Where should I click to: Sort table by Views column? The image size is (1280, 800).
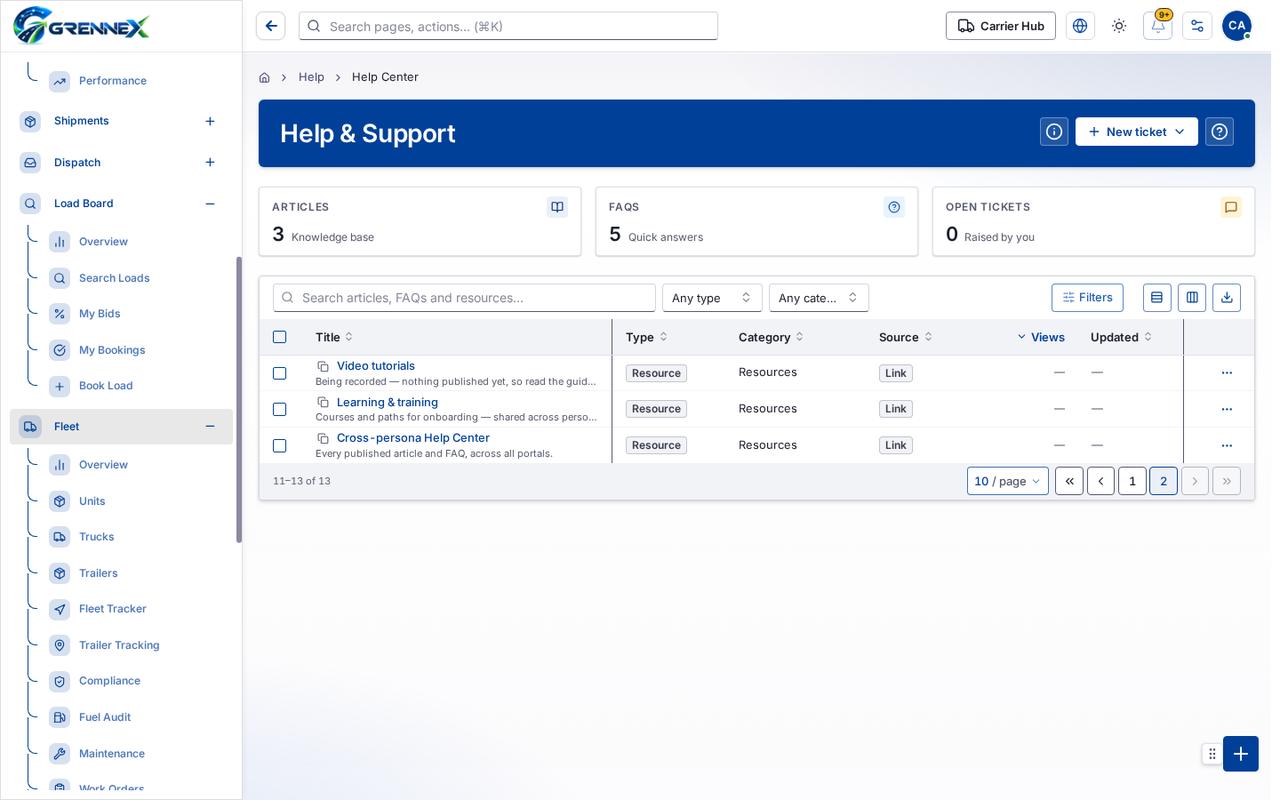(x=1041, y=337)
